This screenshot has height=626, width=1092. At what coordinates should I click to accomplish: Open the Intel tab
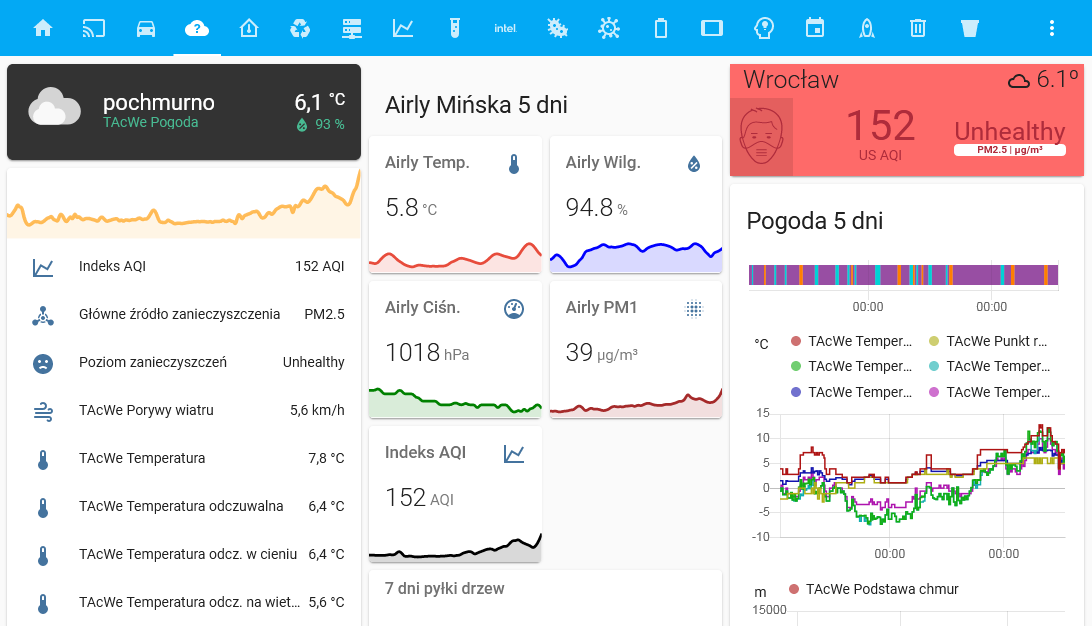[505, 28]
